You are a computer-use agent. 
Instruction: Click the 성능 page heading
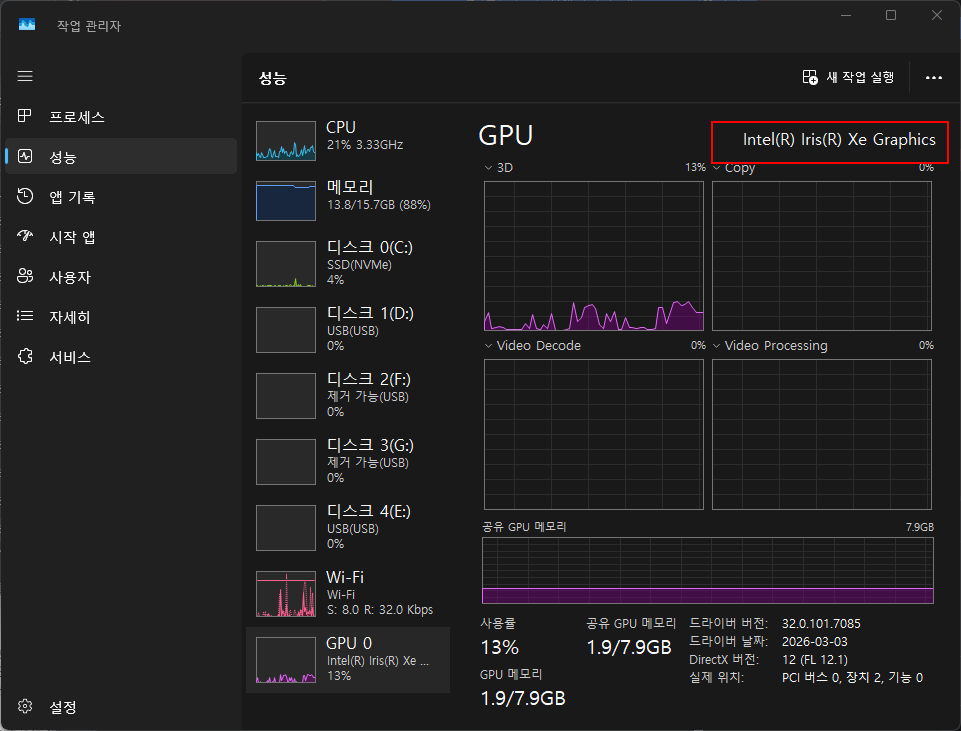coord(273,78)
